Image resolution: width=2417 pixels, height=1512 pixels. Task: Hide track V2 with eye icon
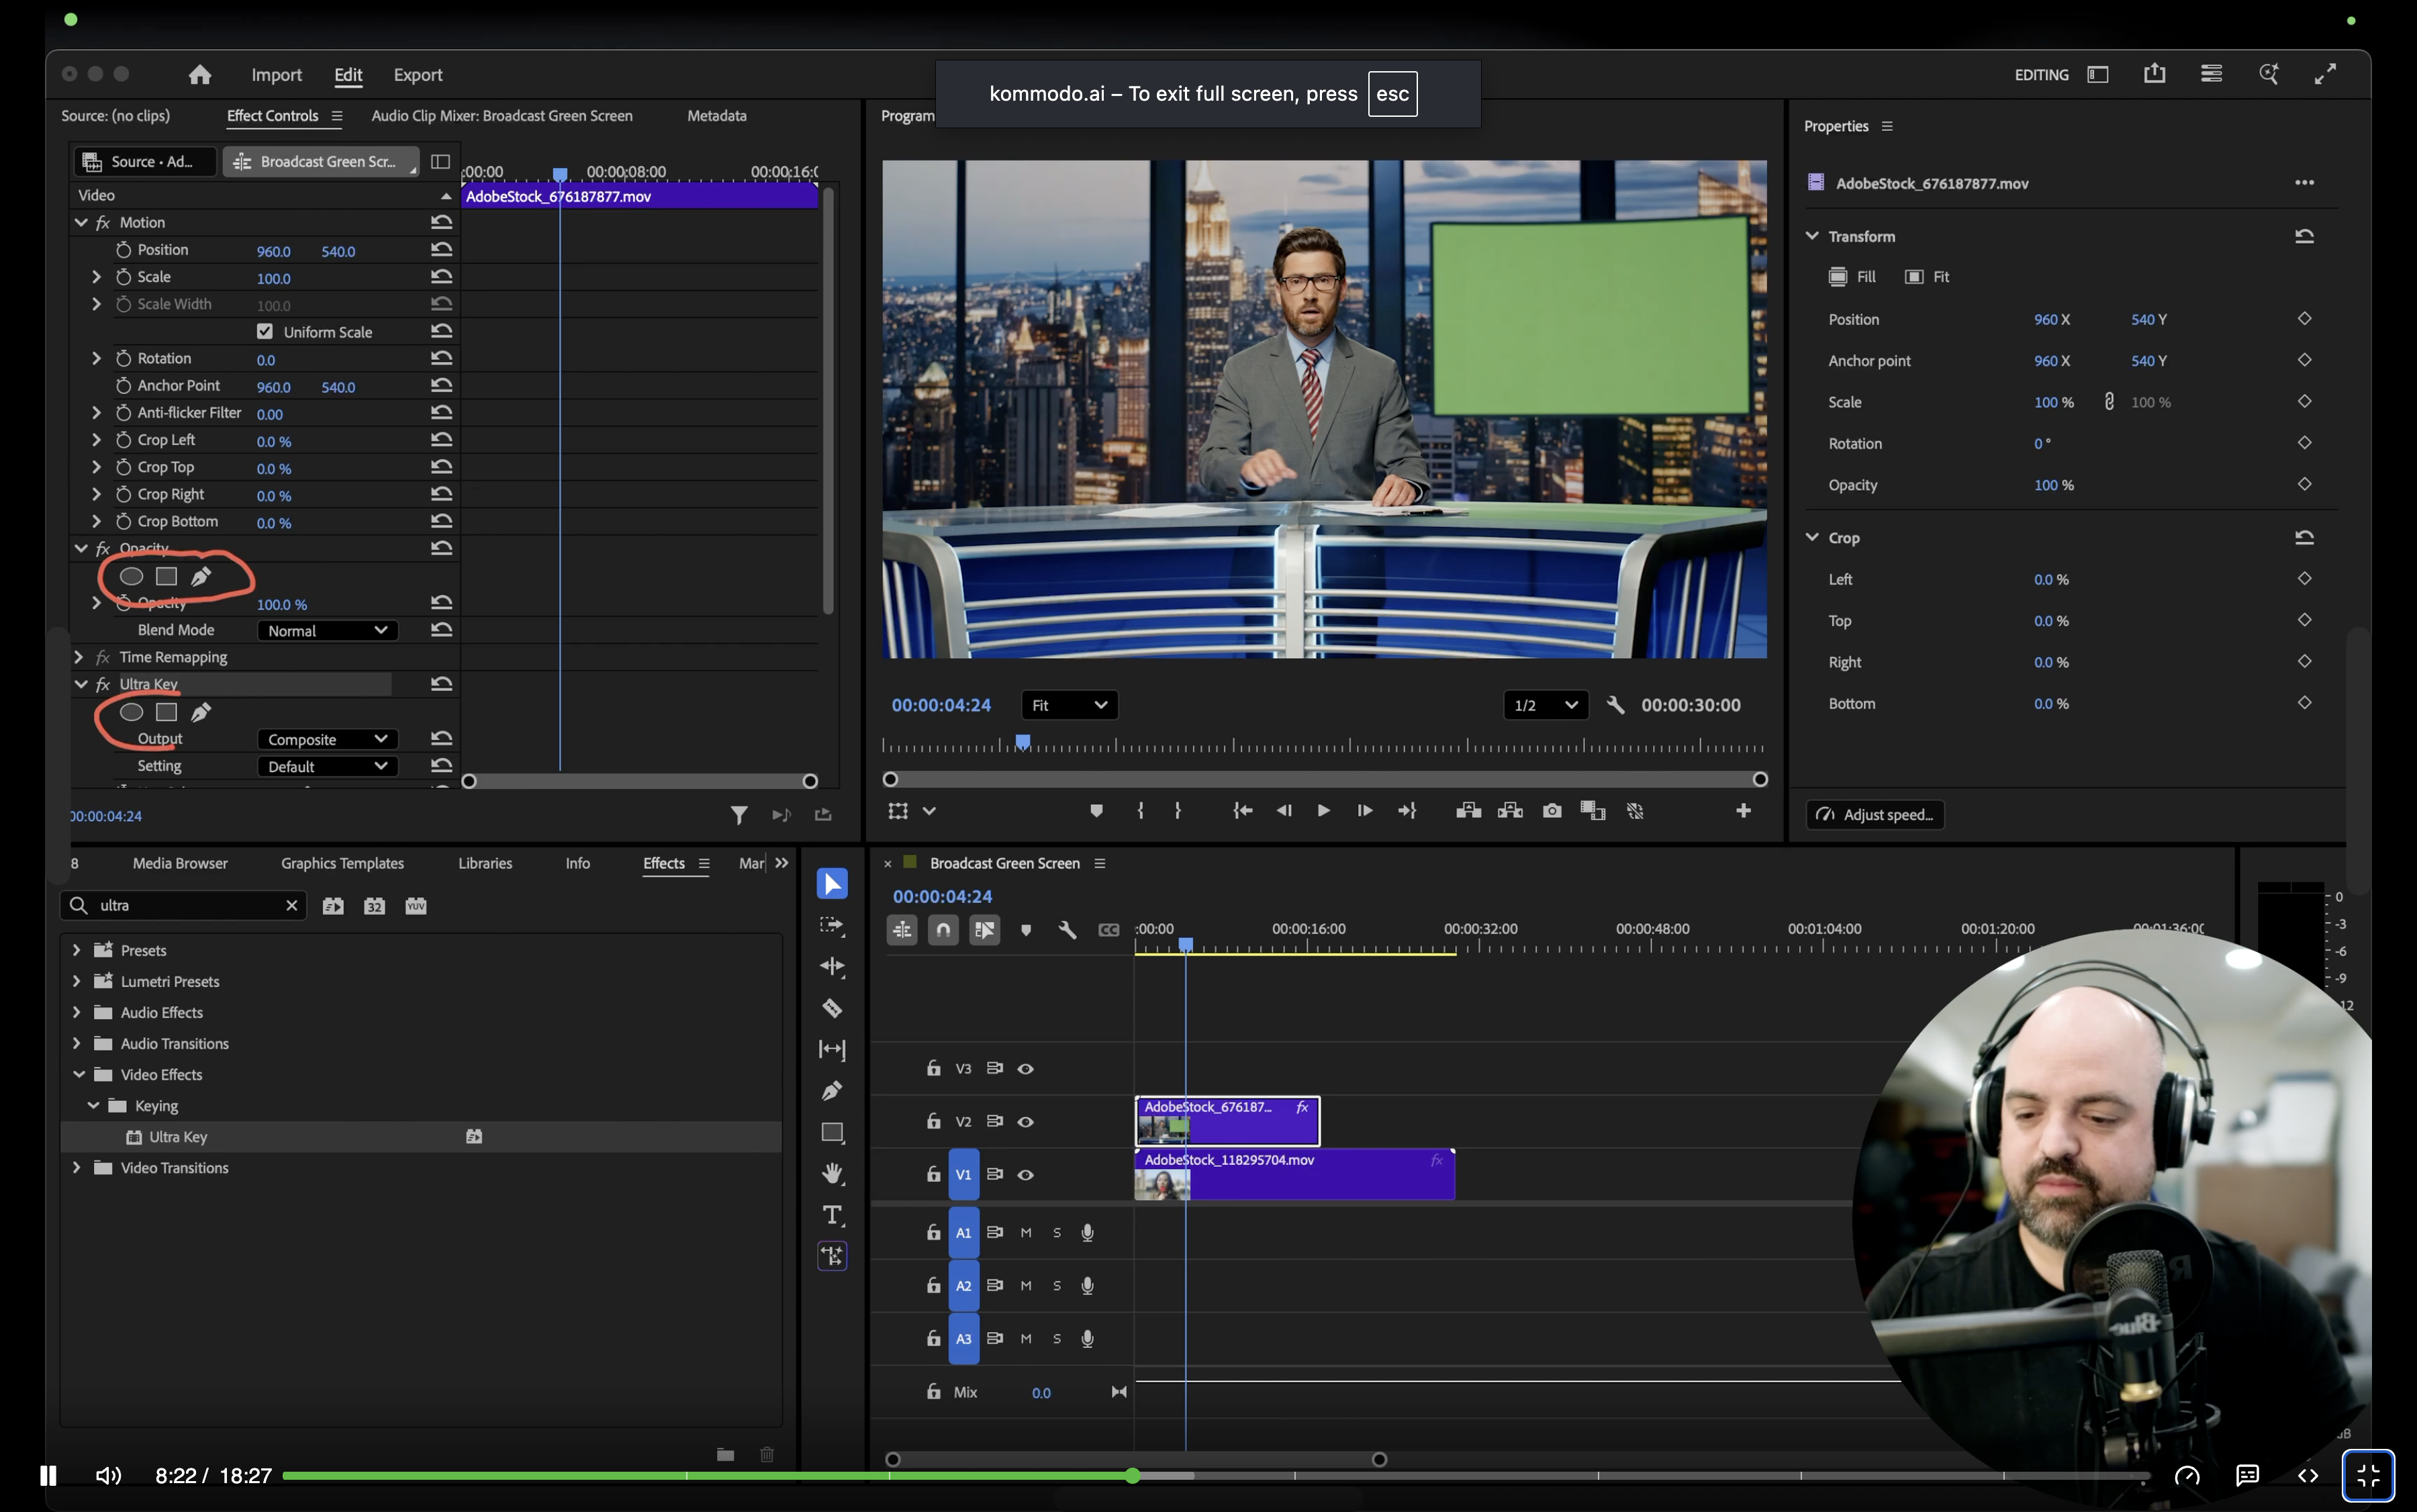1025,1122
